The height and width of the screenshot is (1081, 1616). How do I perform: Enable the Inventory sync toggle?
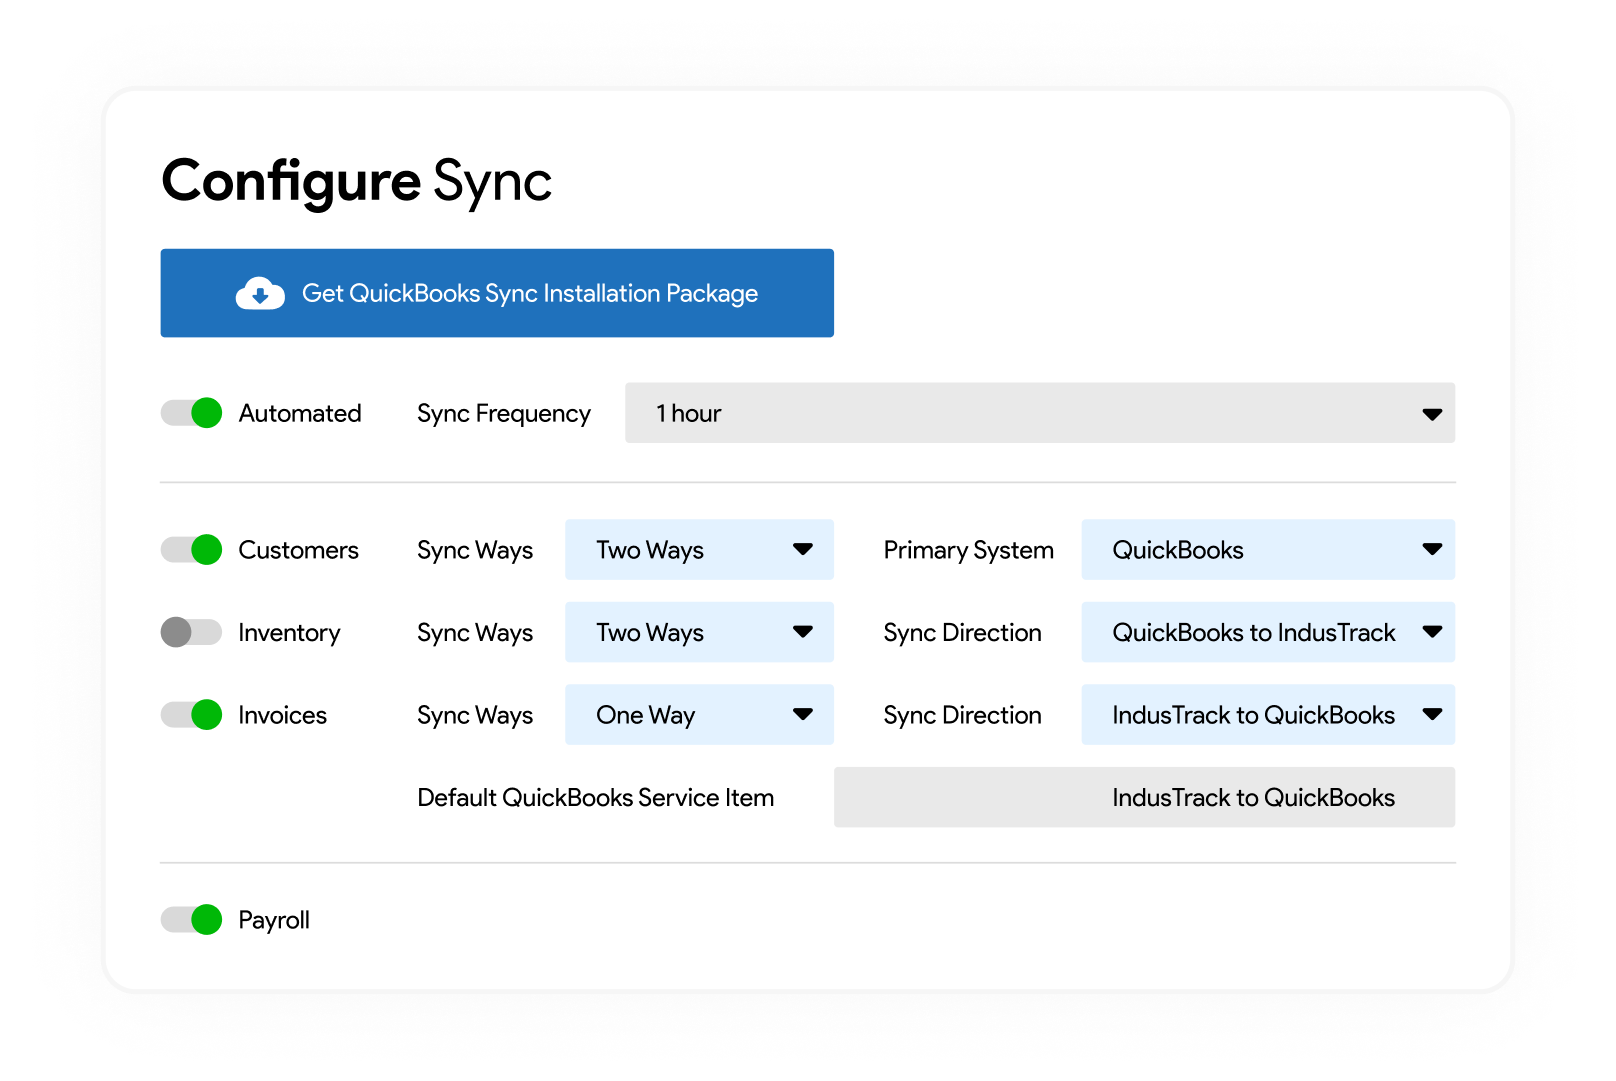[x=191, y=632]
